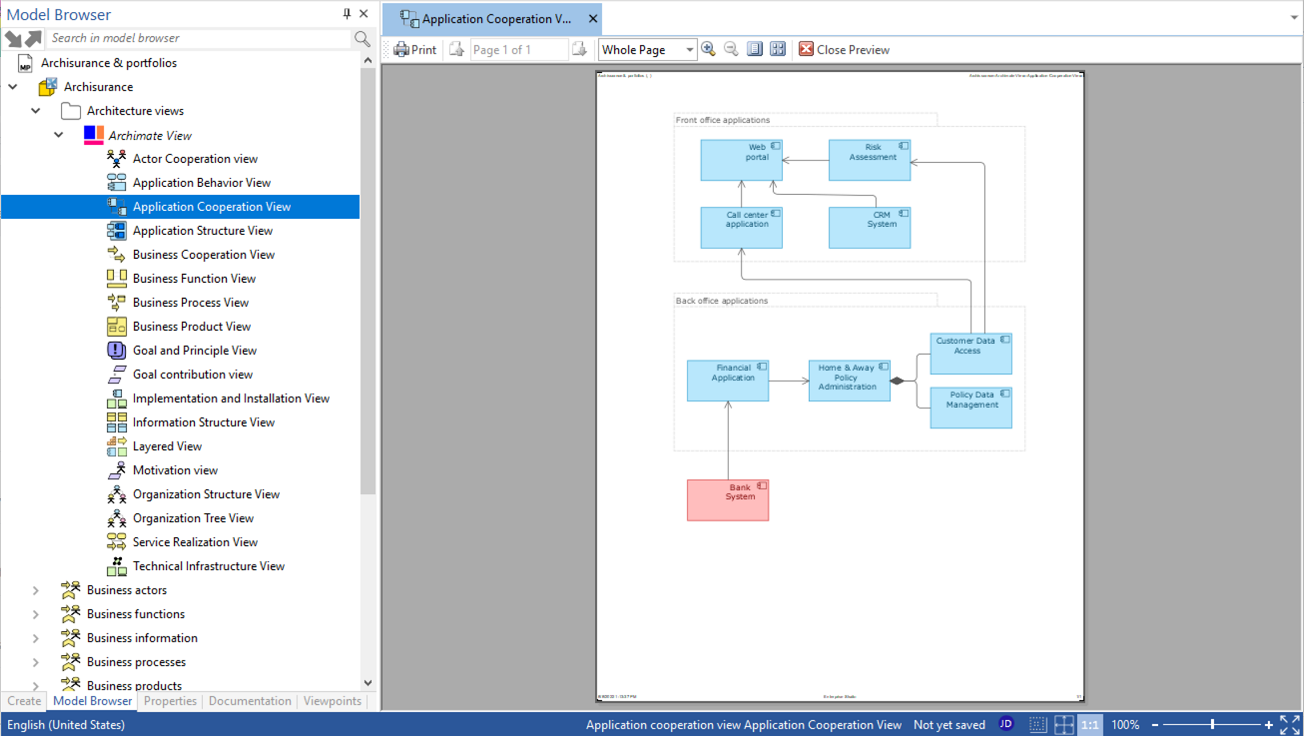Select Business Process View icon
Screen dimensions: 1304x736
[117, 303]
